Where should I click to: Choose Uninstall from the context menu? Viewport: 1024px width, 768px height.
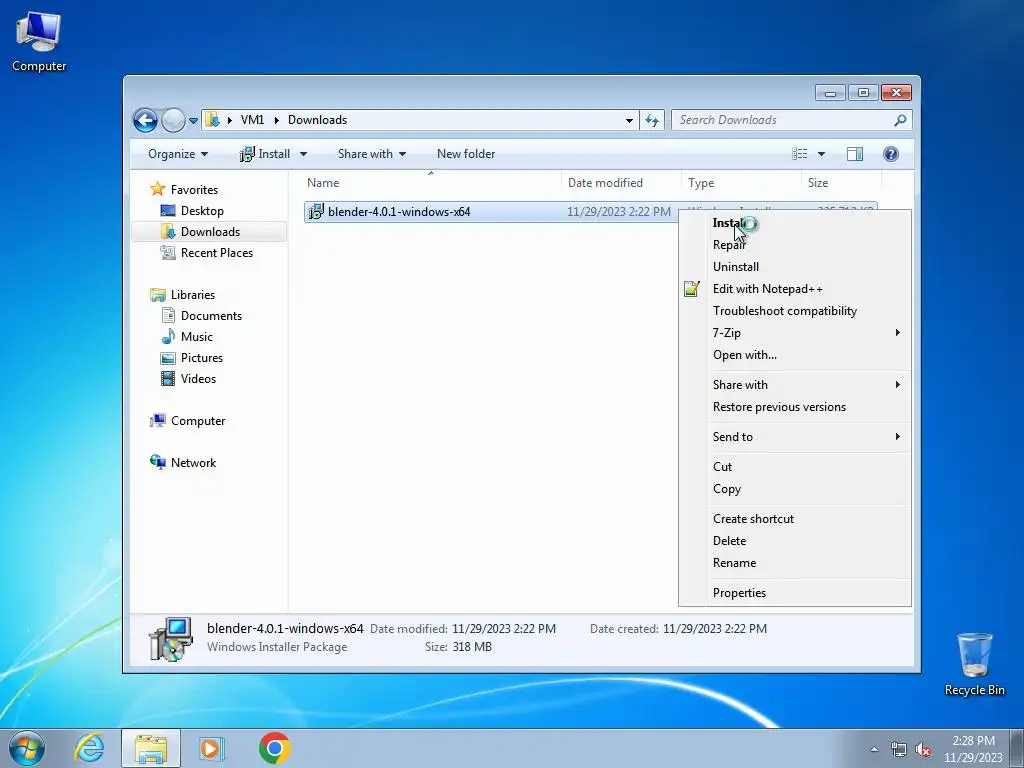point(795,267)
